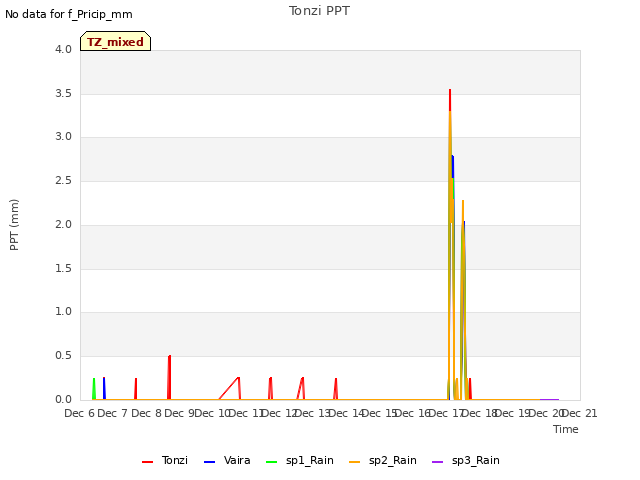Click the blue Vaira legend swatch
This screenshot has height=480, width=640.
209,462
